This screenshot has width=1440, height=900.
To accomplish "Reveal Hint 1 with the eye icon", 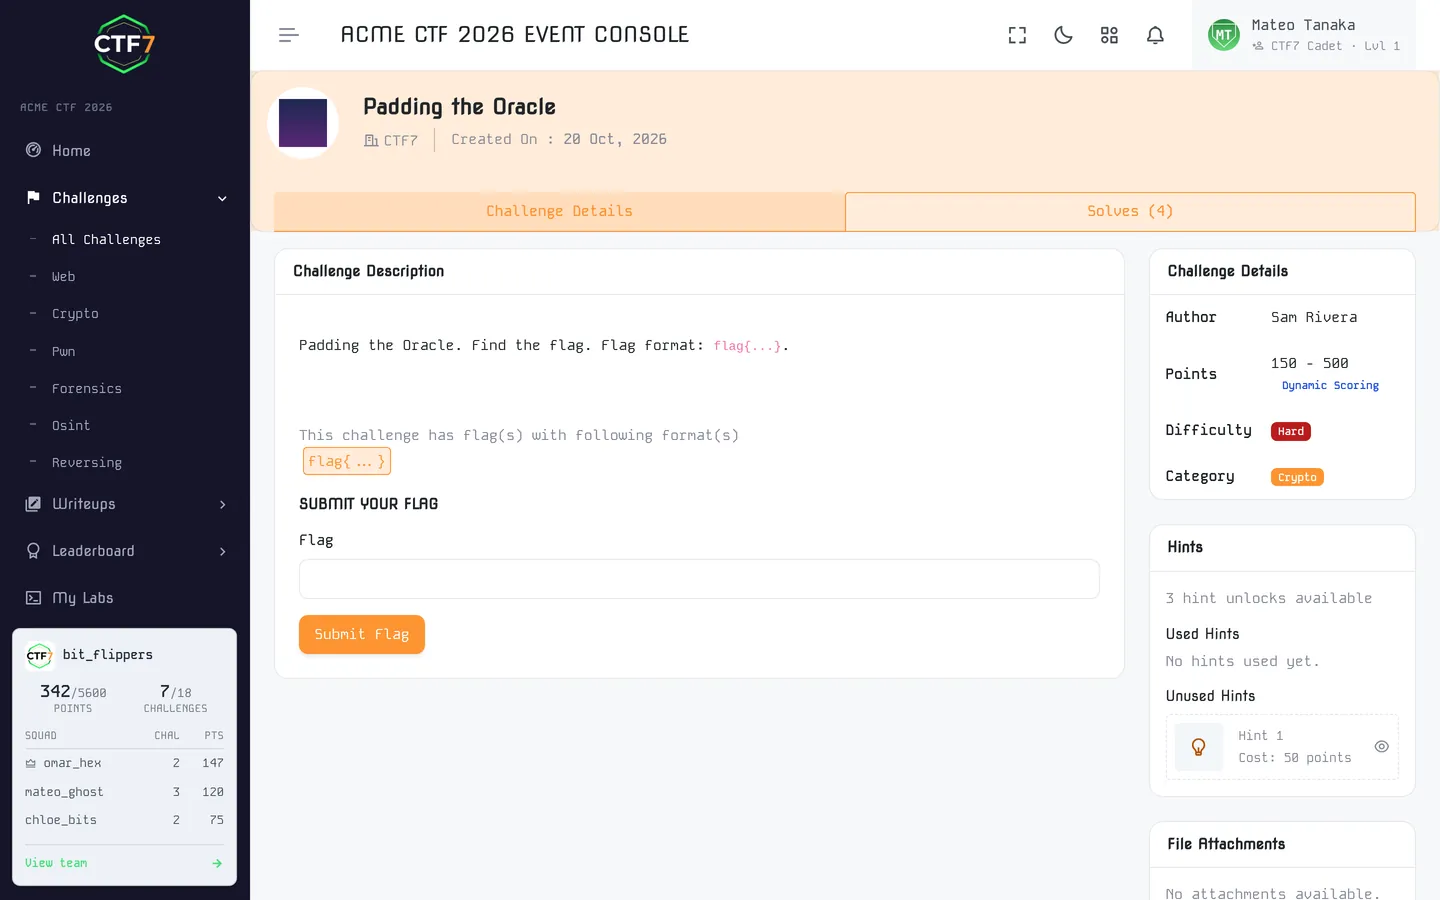I will click(x=1381, y=747).
